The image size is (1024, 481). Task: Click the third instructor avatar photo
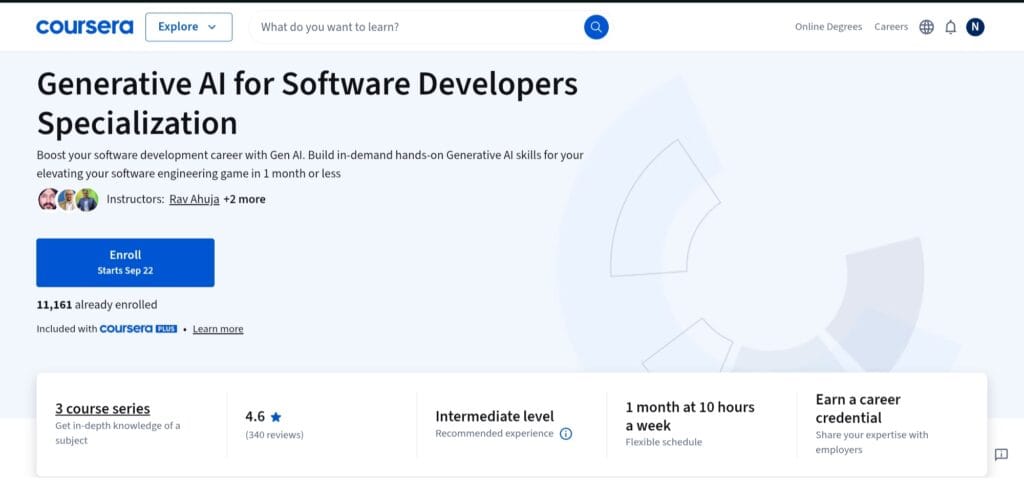point(87,199)
